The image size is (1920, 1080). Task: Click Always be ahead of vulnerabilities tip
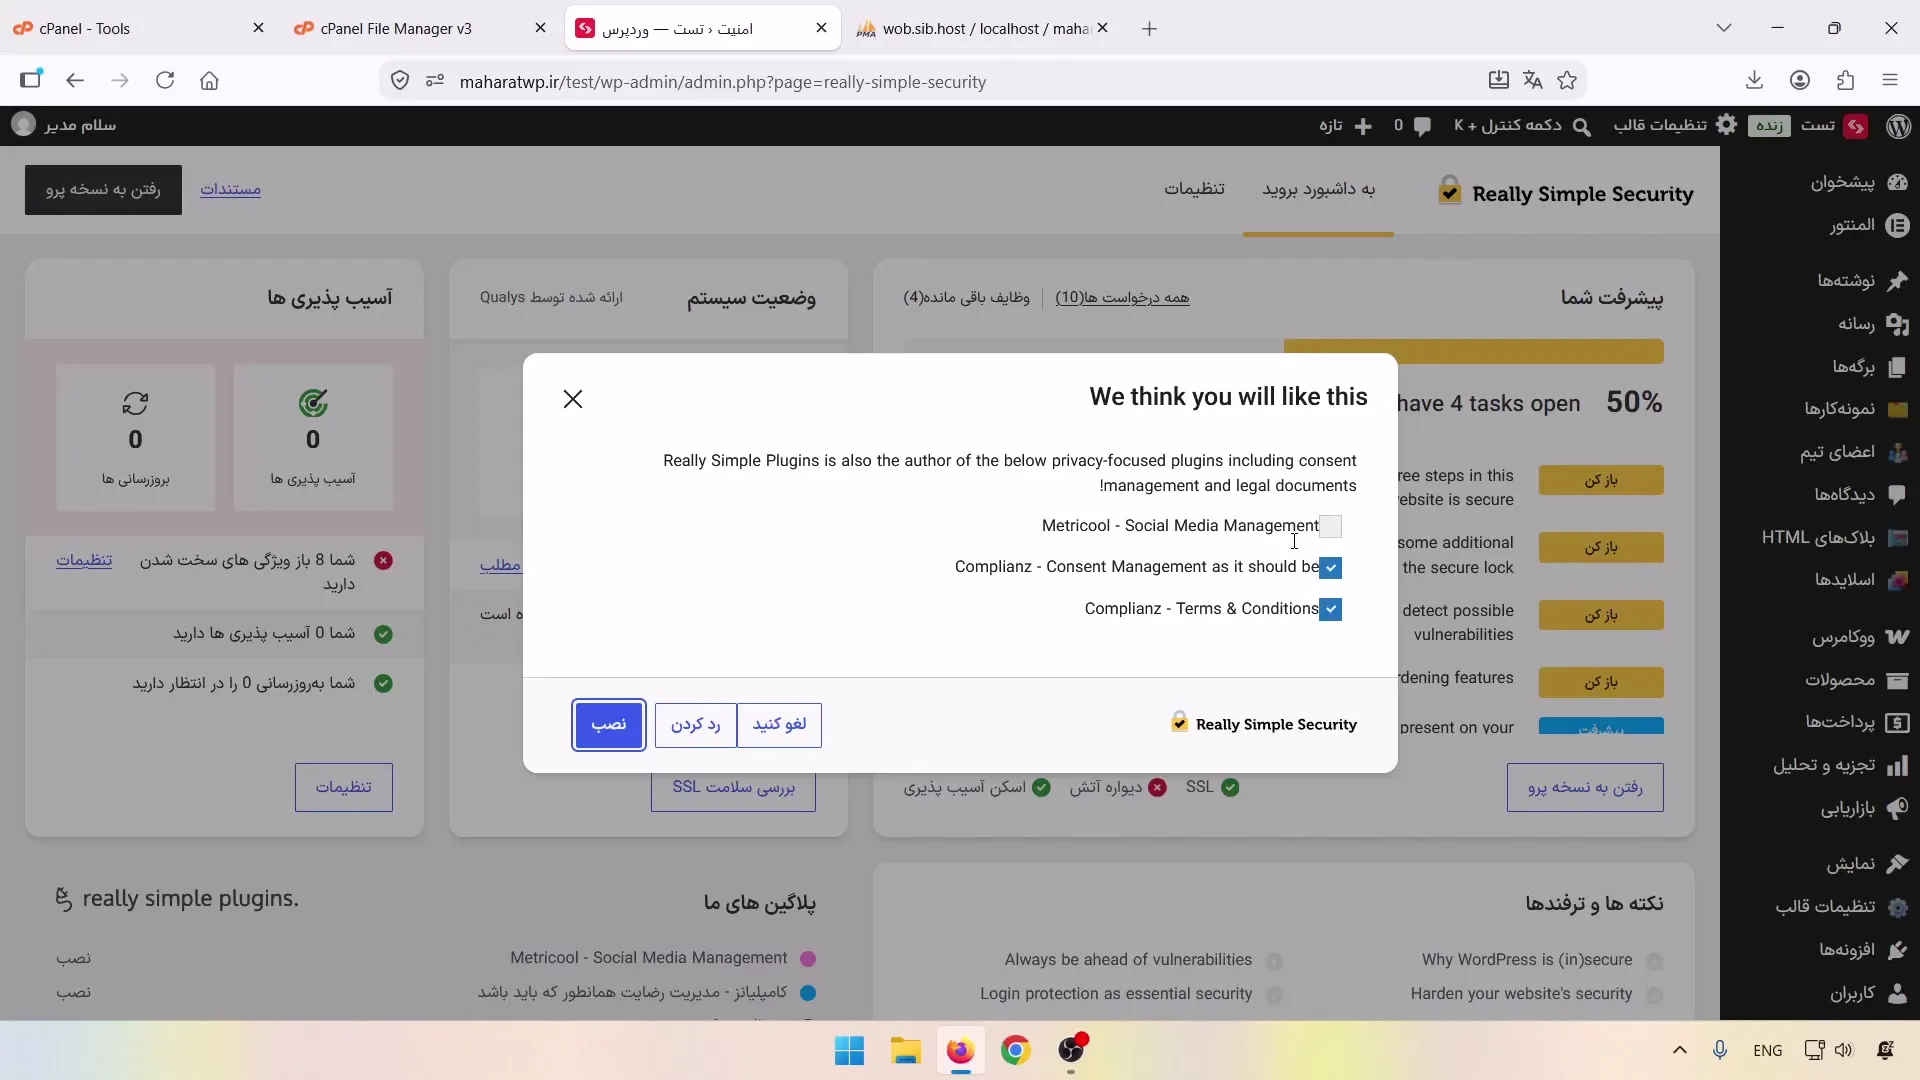(x=1128, y=960)
